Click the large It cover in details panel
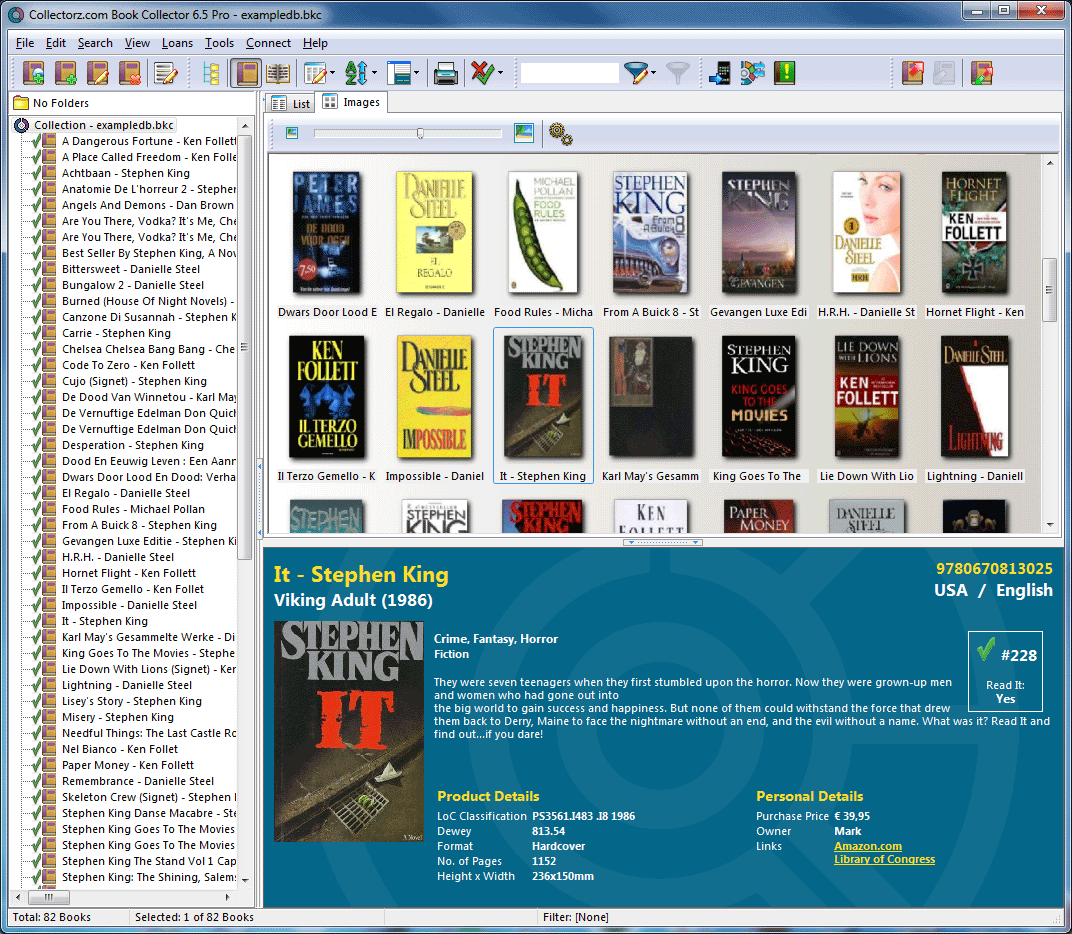The image size is (1072, 934). pyautogui.click(x=349, y=731)
